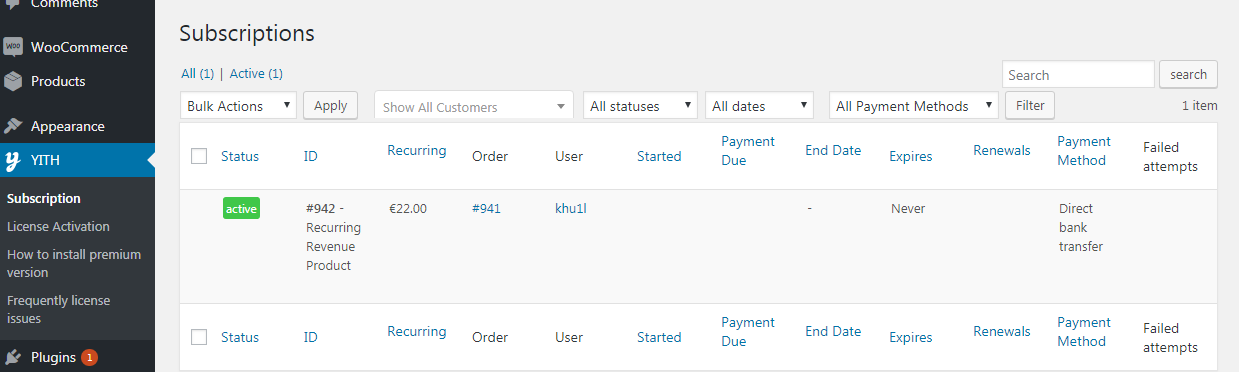Click the Products box icon
The image size is (1239, 372).
pyautogui.click(x=13, y=81)
